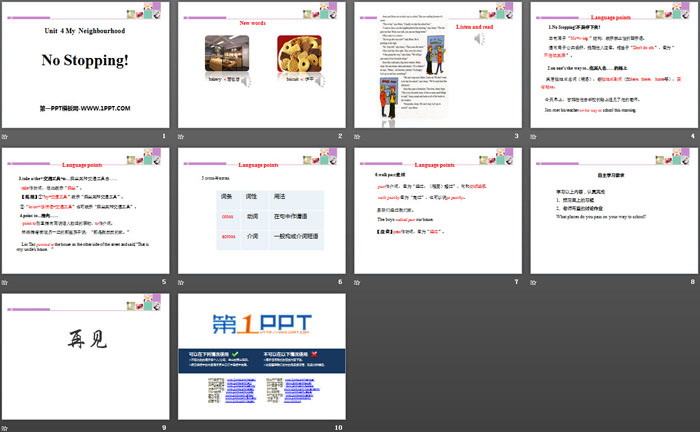Click animation star icon under slide 5

click(4, 282)
